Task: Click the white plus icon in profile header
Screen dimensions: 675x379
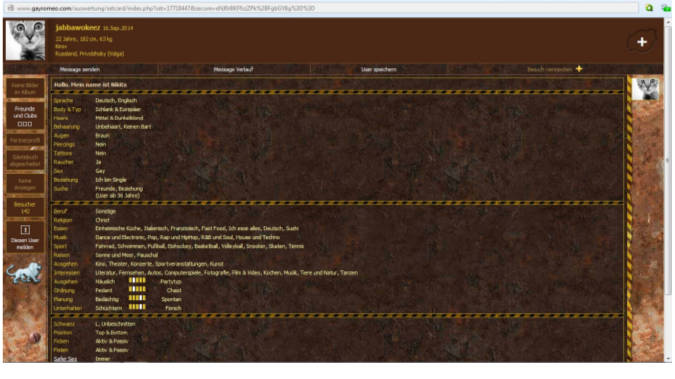Action: 642,42
